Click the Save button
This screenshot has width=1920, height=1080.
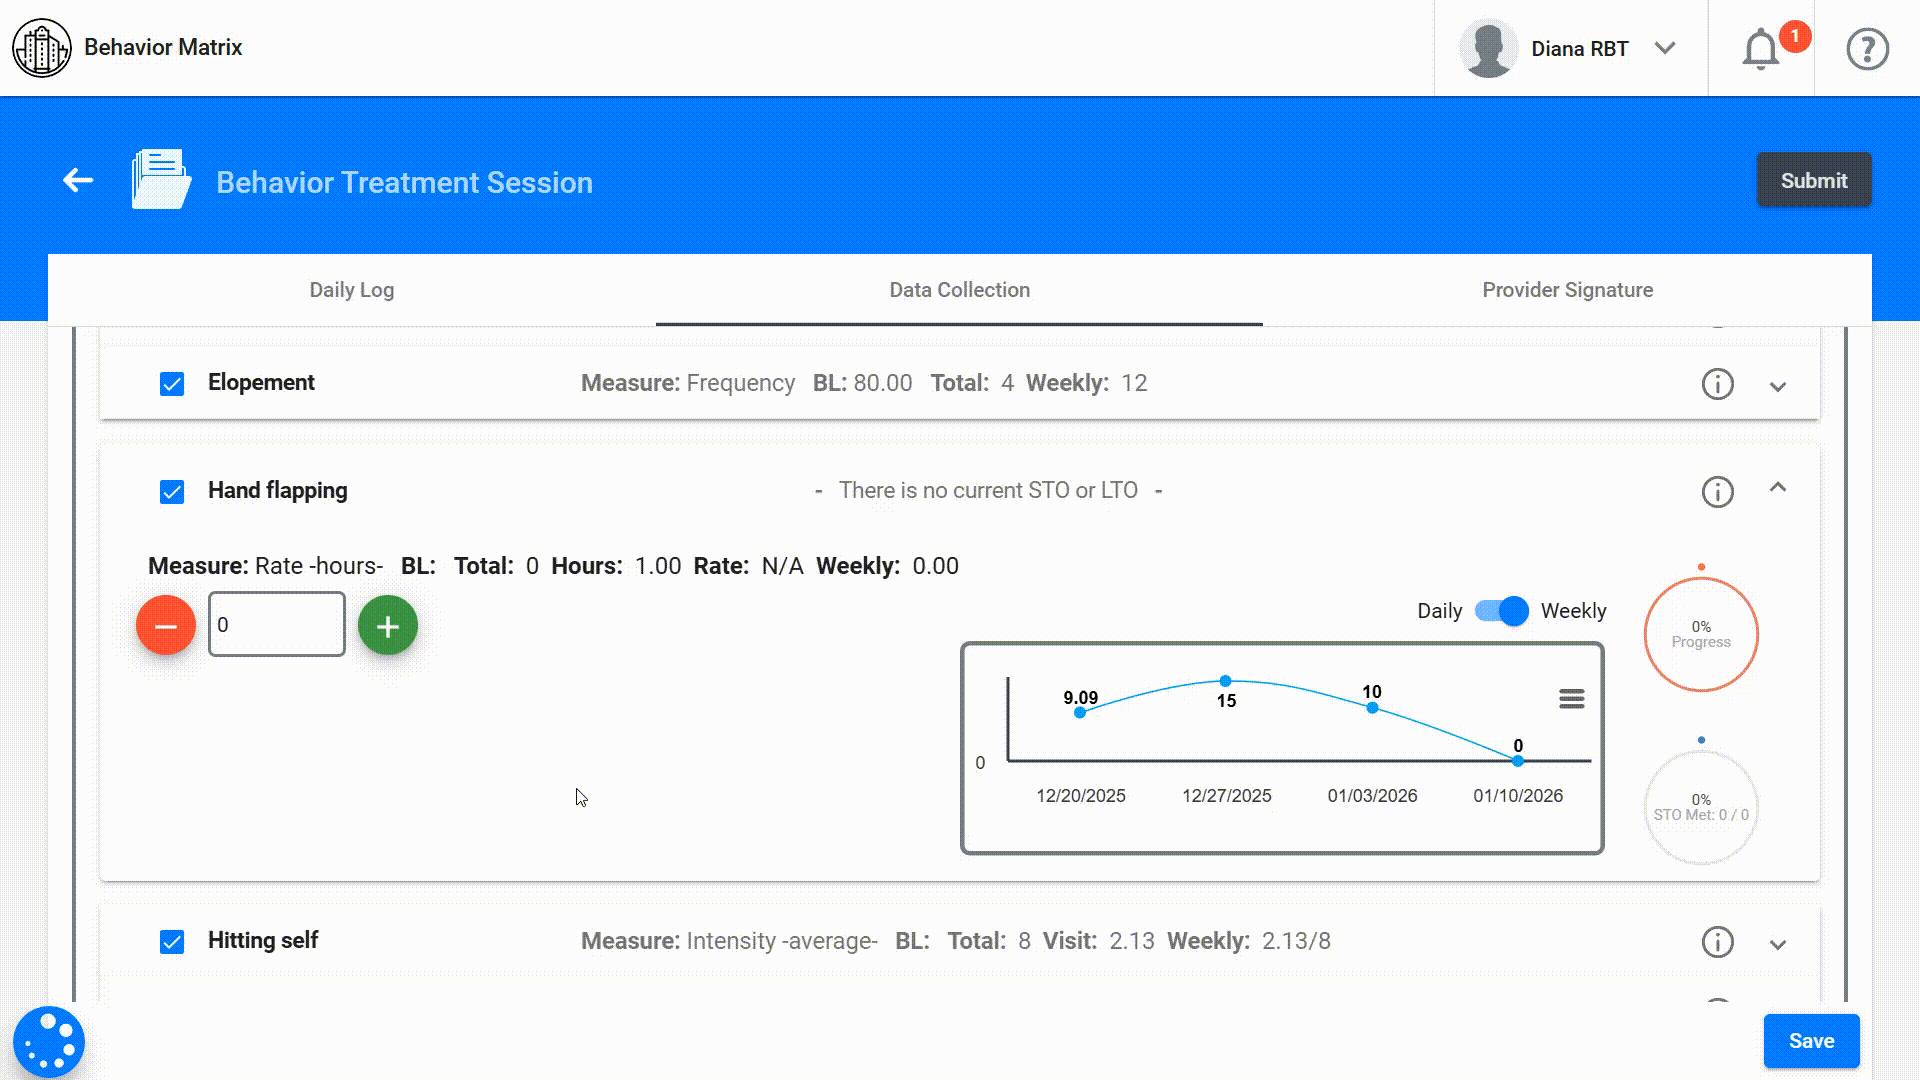click(x=1811, y=1041)
